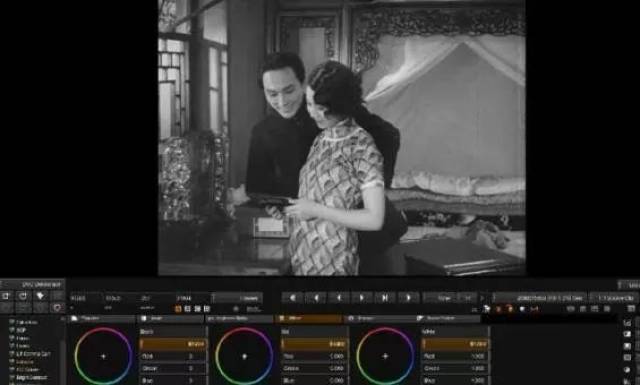This screenshot has height=385, width=640.
Task: Click the red circle icon below the tag icon
Action: pos(57,307)
